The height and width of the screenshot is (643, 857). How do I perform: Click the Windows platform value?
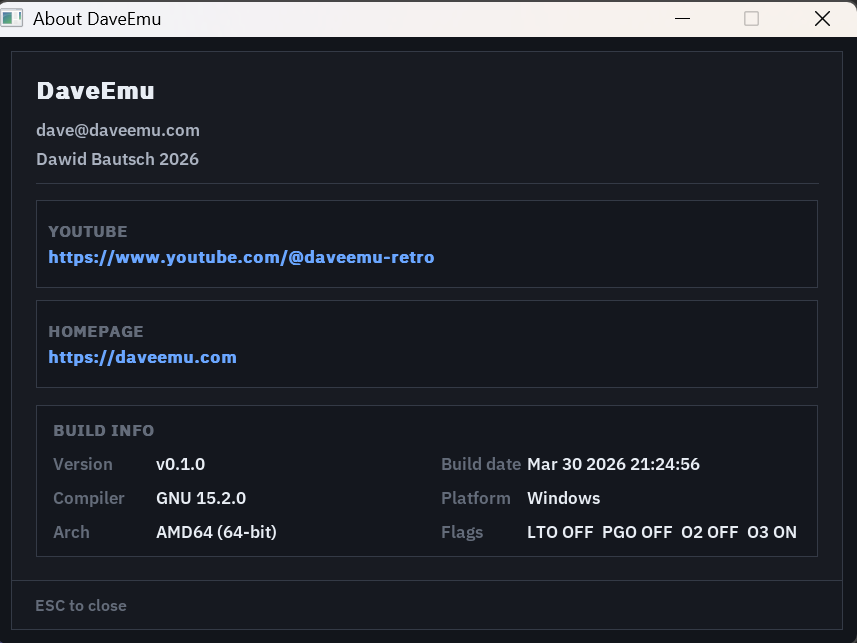pos(563,498)
